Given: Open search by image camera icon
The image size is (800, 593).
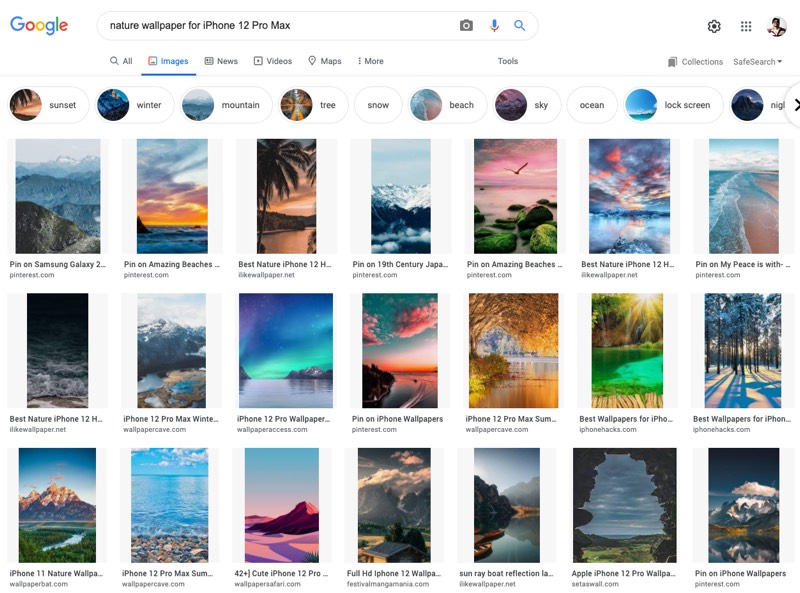Looking at the screenshot, I should click(466, 26).
